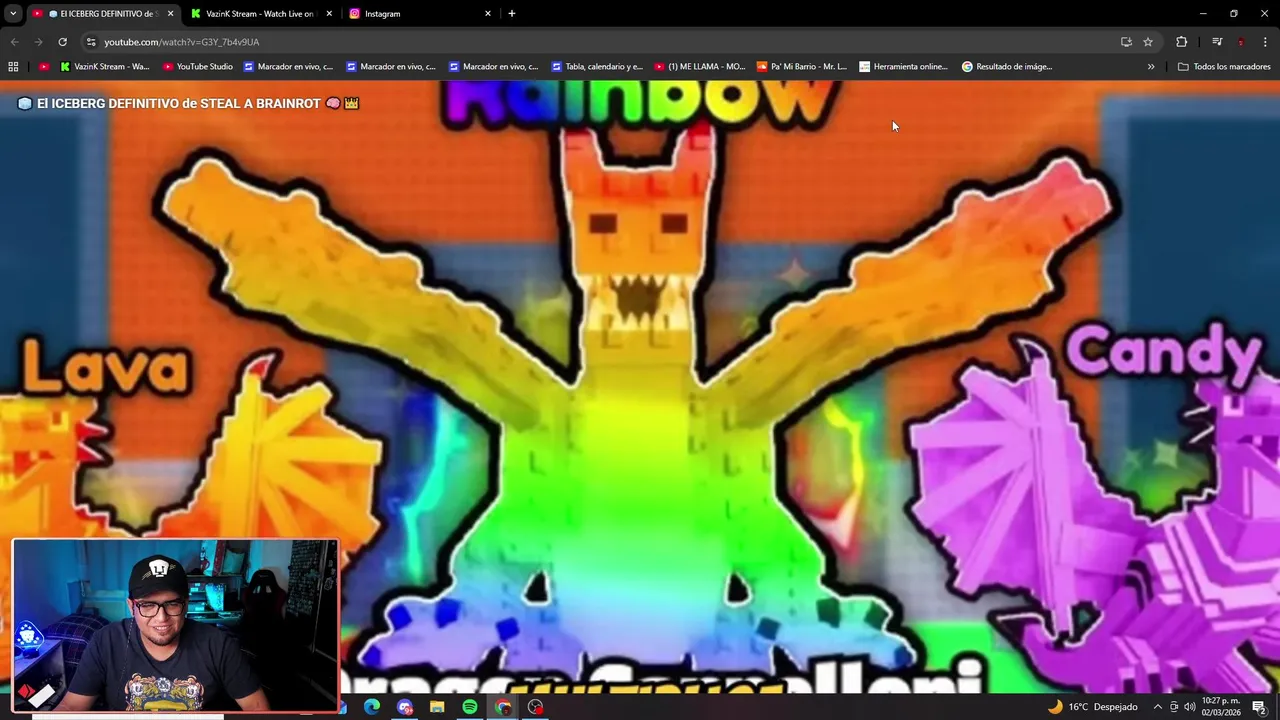Open the taskbar app with notification badge

click(405, 707)
